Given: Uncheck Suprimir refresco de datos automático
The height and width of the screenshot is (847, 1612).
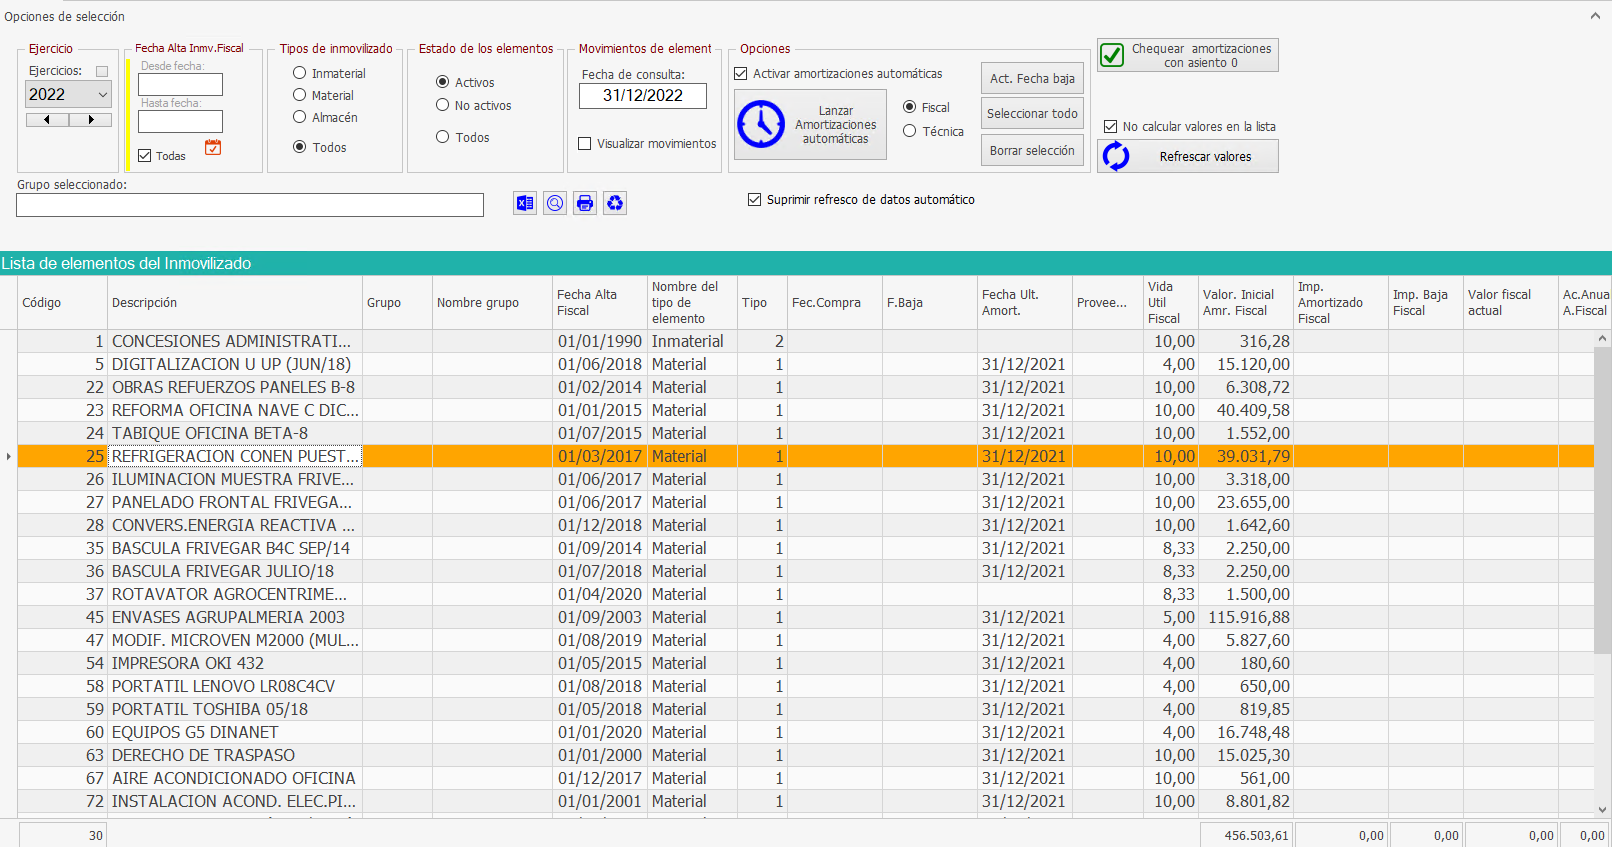Looking at the screenshot, I should [755, 200].
